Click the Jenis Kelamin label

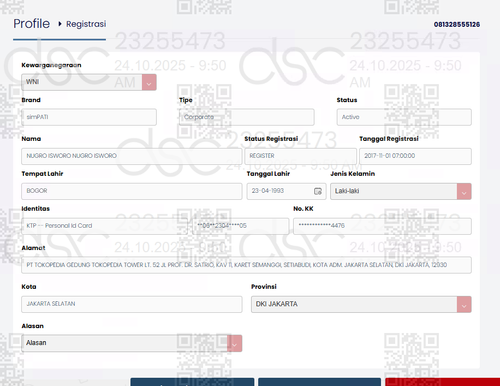353,174
